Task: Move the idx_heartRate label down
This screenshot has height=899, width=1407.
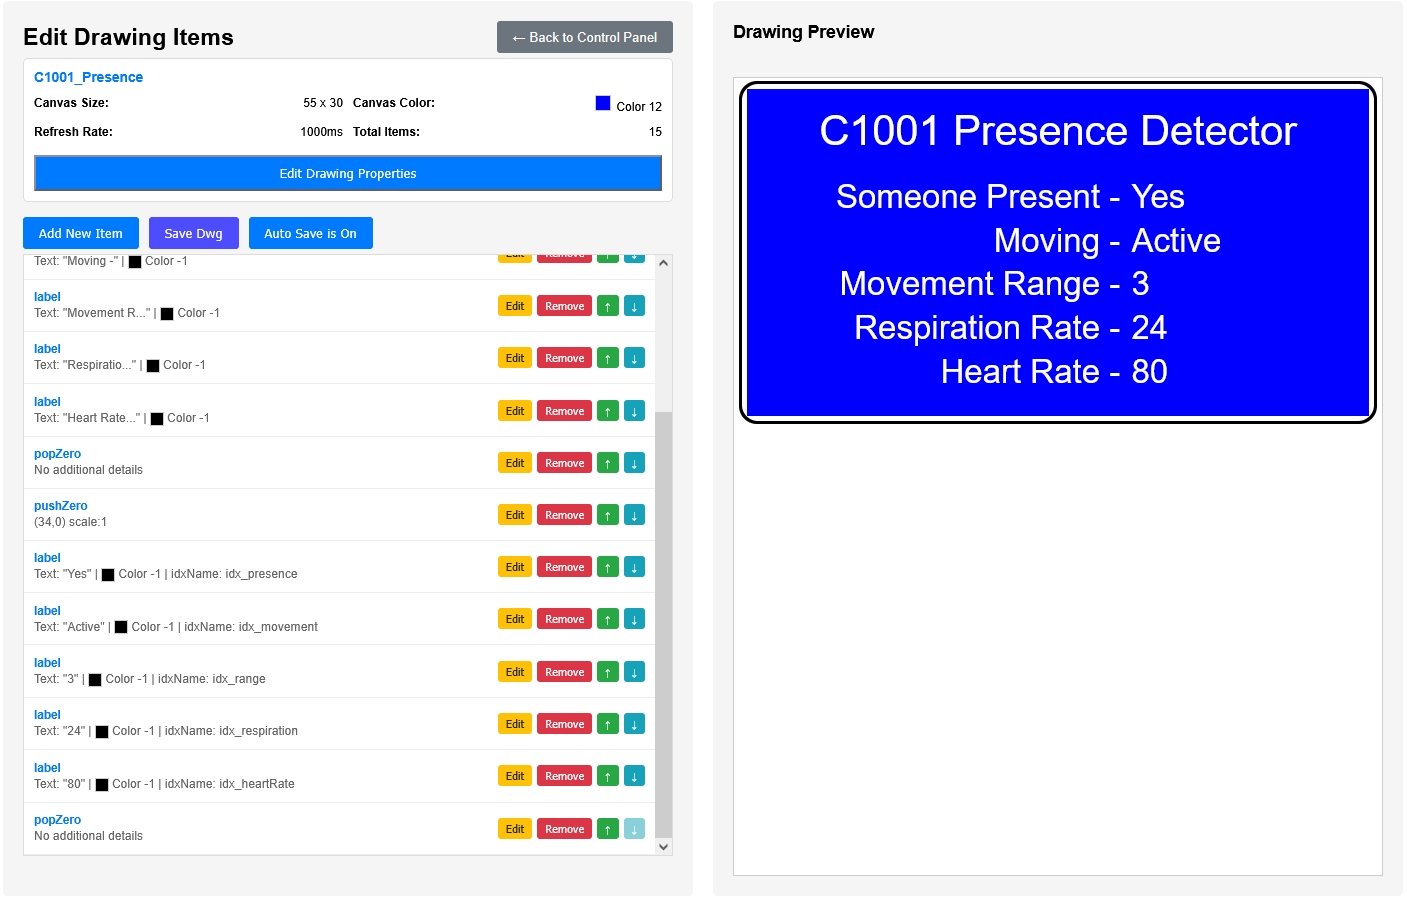Action: pos(634,776)
